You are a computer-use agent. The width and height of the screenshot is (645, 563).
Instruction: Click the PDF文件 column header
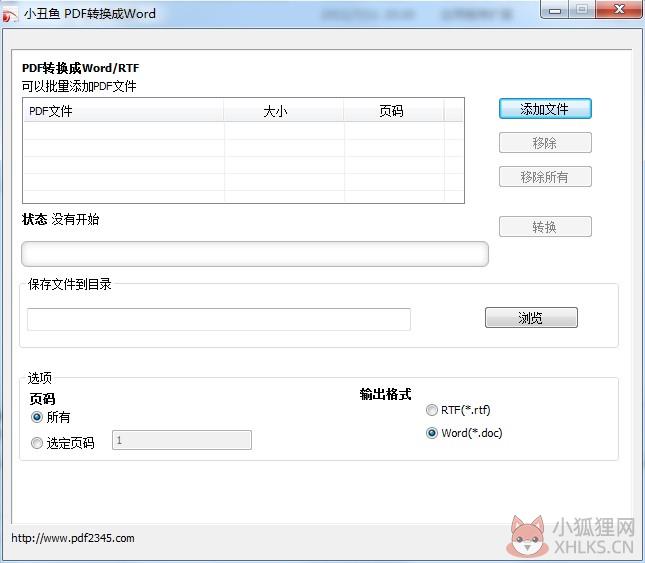(x=124, y=111)
